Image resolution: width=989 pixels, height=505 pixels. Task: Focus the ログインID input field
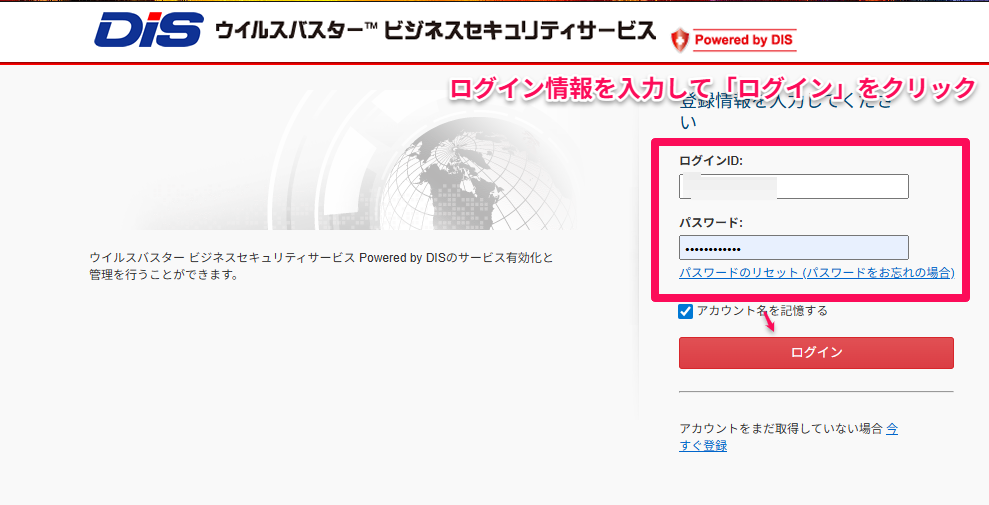pyautogui.click(x=793, y=187)
